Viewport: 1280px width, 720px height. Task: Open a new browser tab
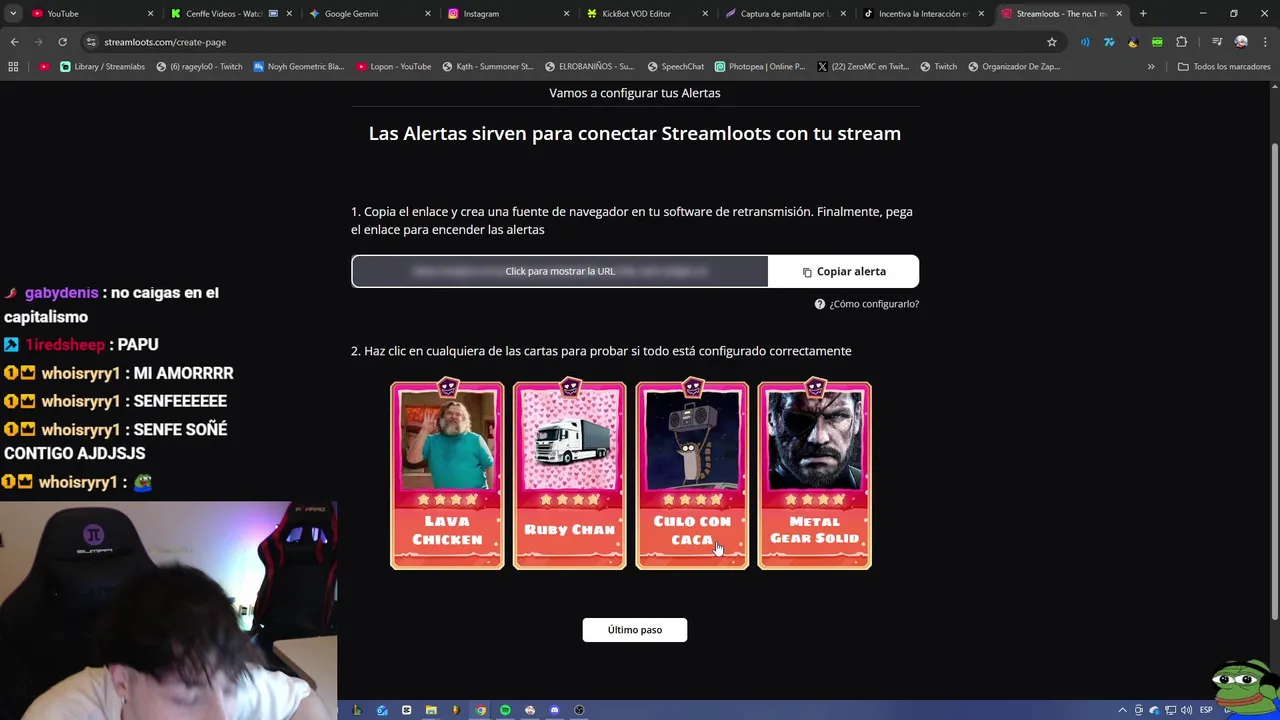coord(1143,14)
